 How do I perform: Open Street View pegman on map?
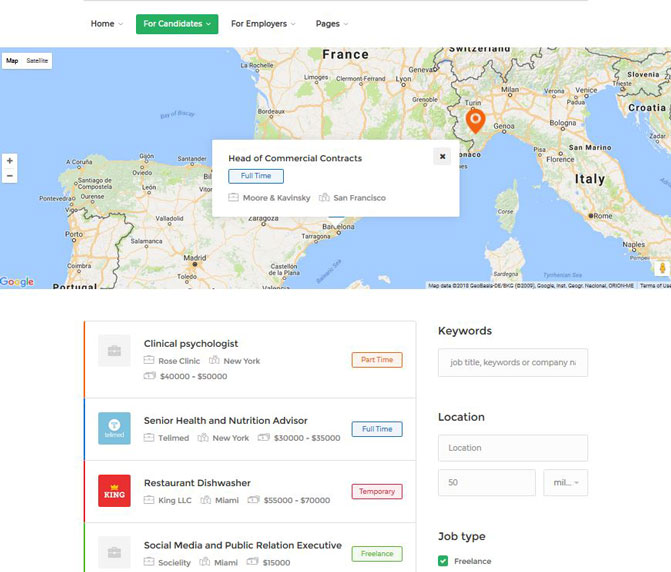pyautogui.click(x=662, y=269)
